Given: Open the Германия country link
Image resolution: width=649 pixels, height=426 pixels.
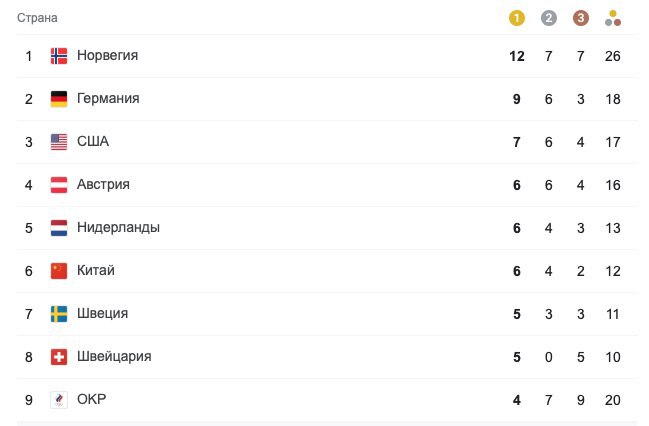Looking at the screenshot, I should click(108, 99).
